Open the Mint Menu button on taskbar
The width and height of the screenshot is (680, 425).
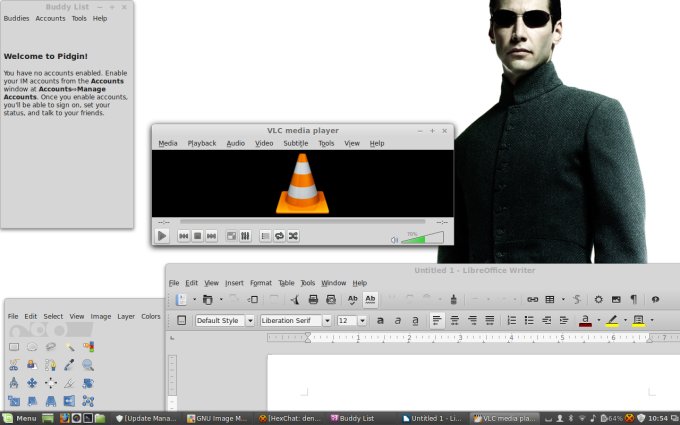coord(20,418)
